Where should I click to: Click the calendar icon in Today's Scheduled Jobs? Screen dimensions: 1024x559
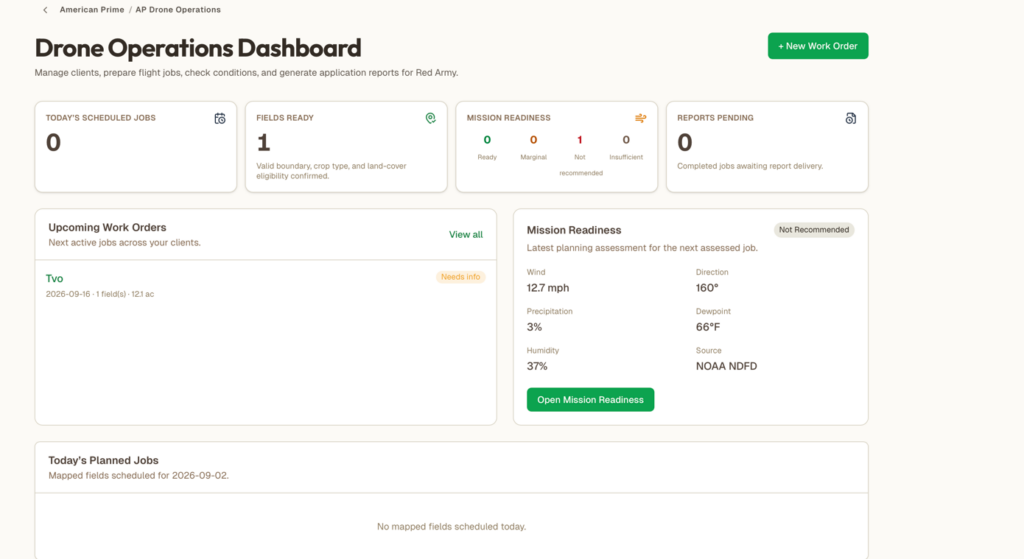[220, 118]
